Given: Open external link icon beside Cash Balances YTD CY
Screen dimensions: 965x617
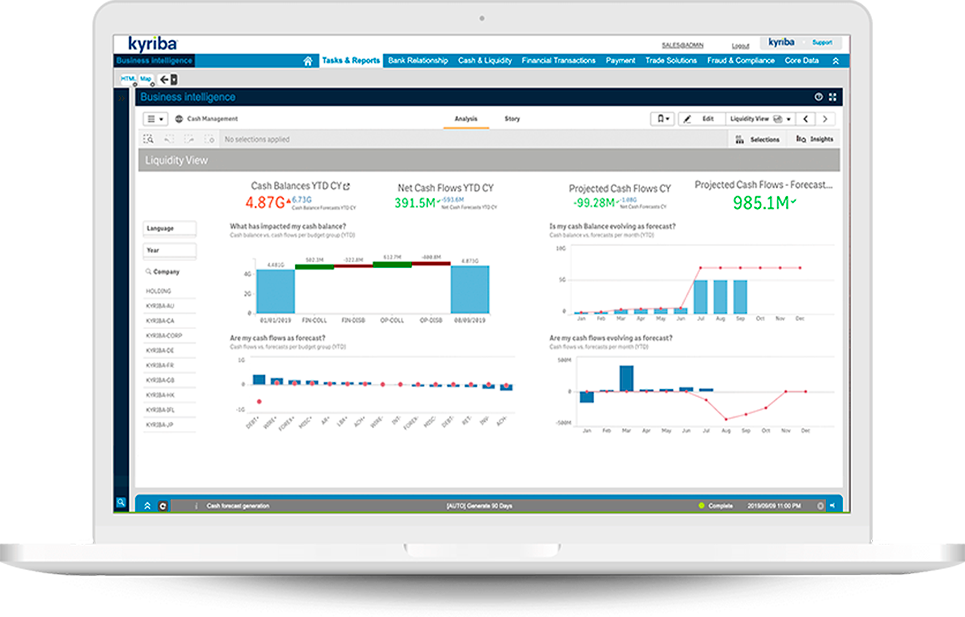Looking at the screenshot, I should click(x=347, y=186).
